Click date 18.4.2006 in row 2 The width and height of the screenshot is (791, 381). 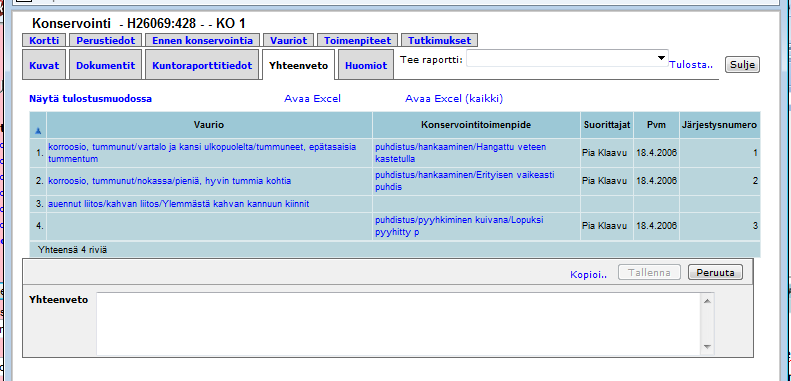pyautogui.click(x=656, y=181)
